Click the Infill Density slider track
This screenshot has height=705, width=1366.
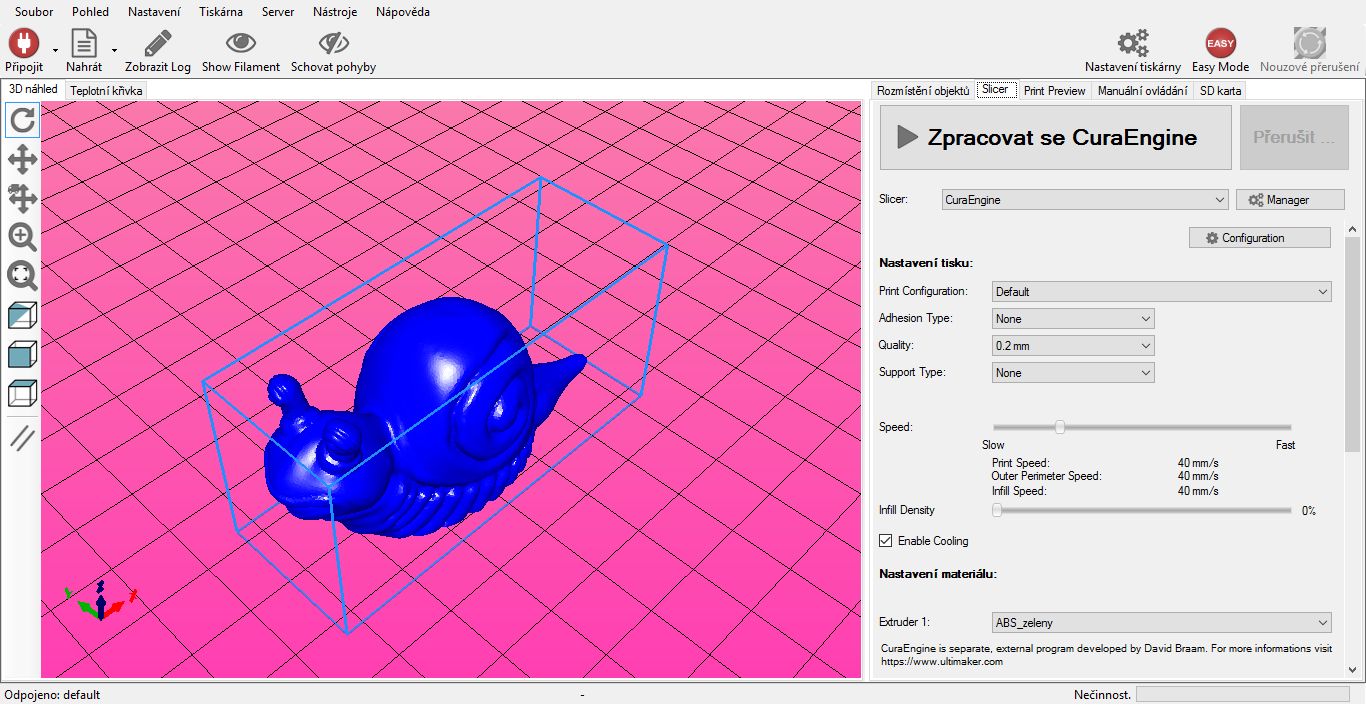[x=1143, y=511]
